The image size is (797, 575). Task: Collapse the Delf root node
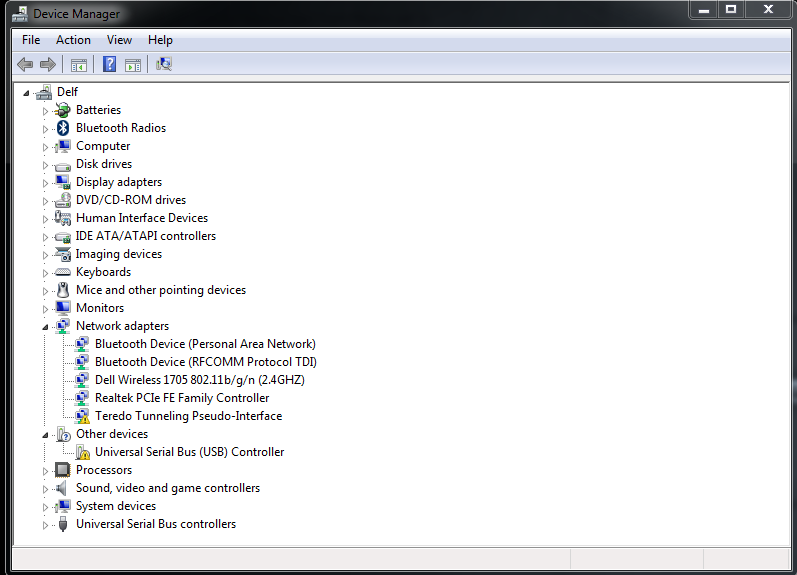pyautogui.click(x=26, y=93)
